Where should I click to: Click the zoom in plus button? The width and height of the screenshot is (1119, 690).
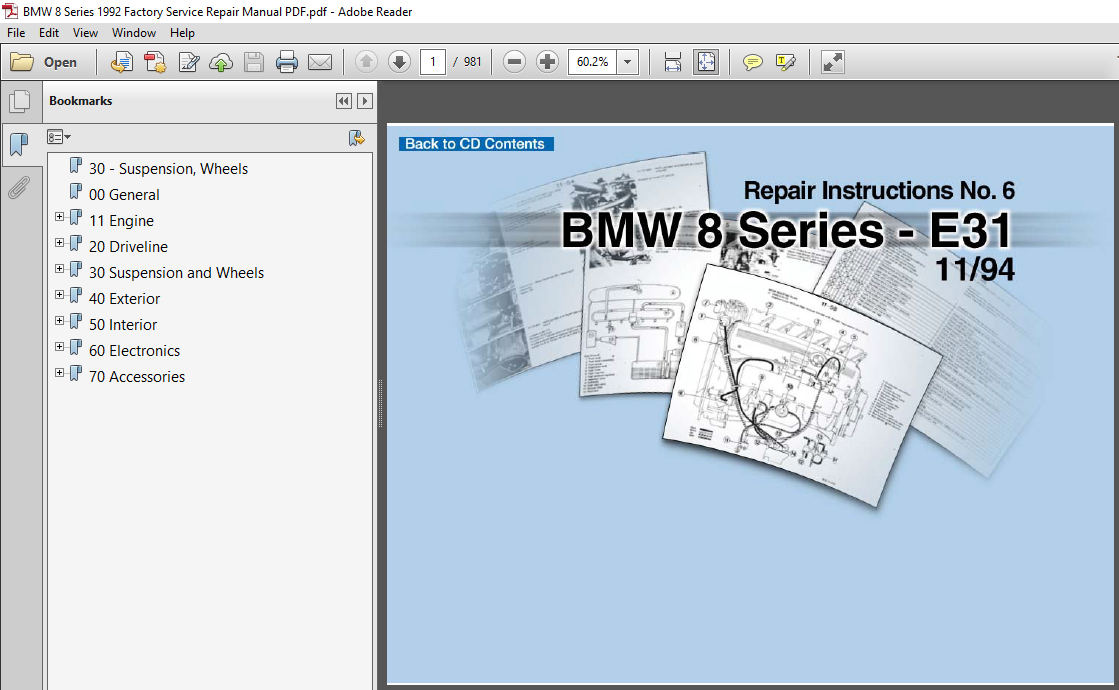pos(547,62)
